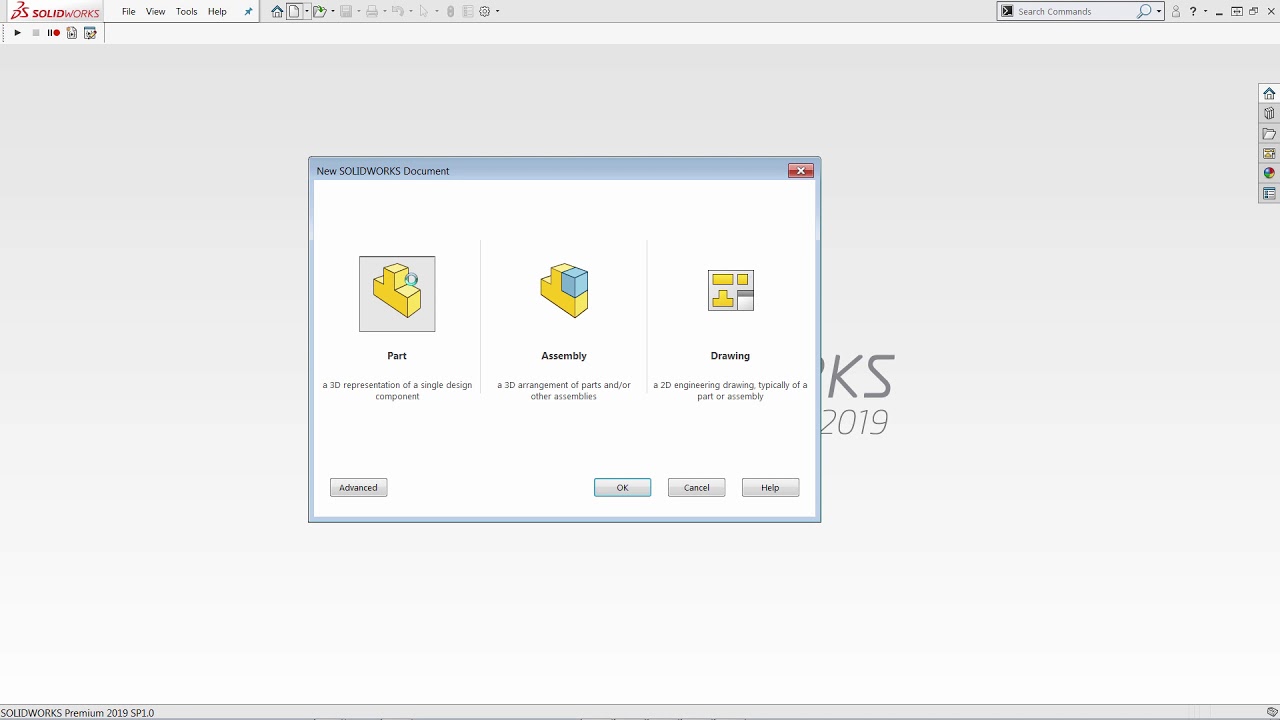Click the Part label text
1280x720 pixels.
click(397, 356)
